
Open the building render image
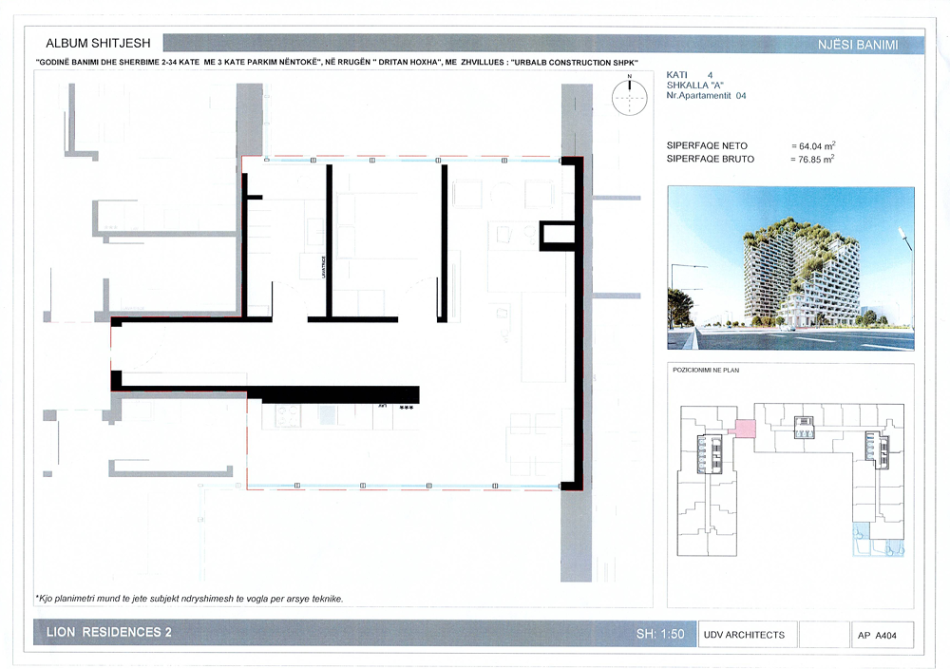(x=790, y=268)
